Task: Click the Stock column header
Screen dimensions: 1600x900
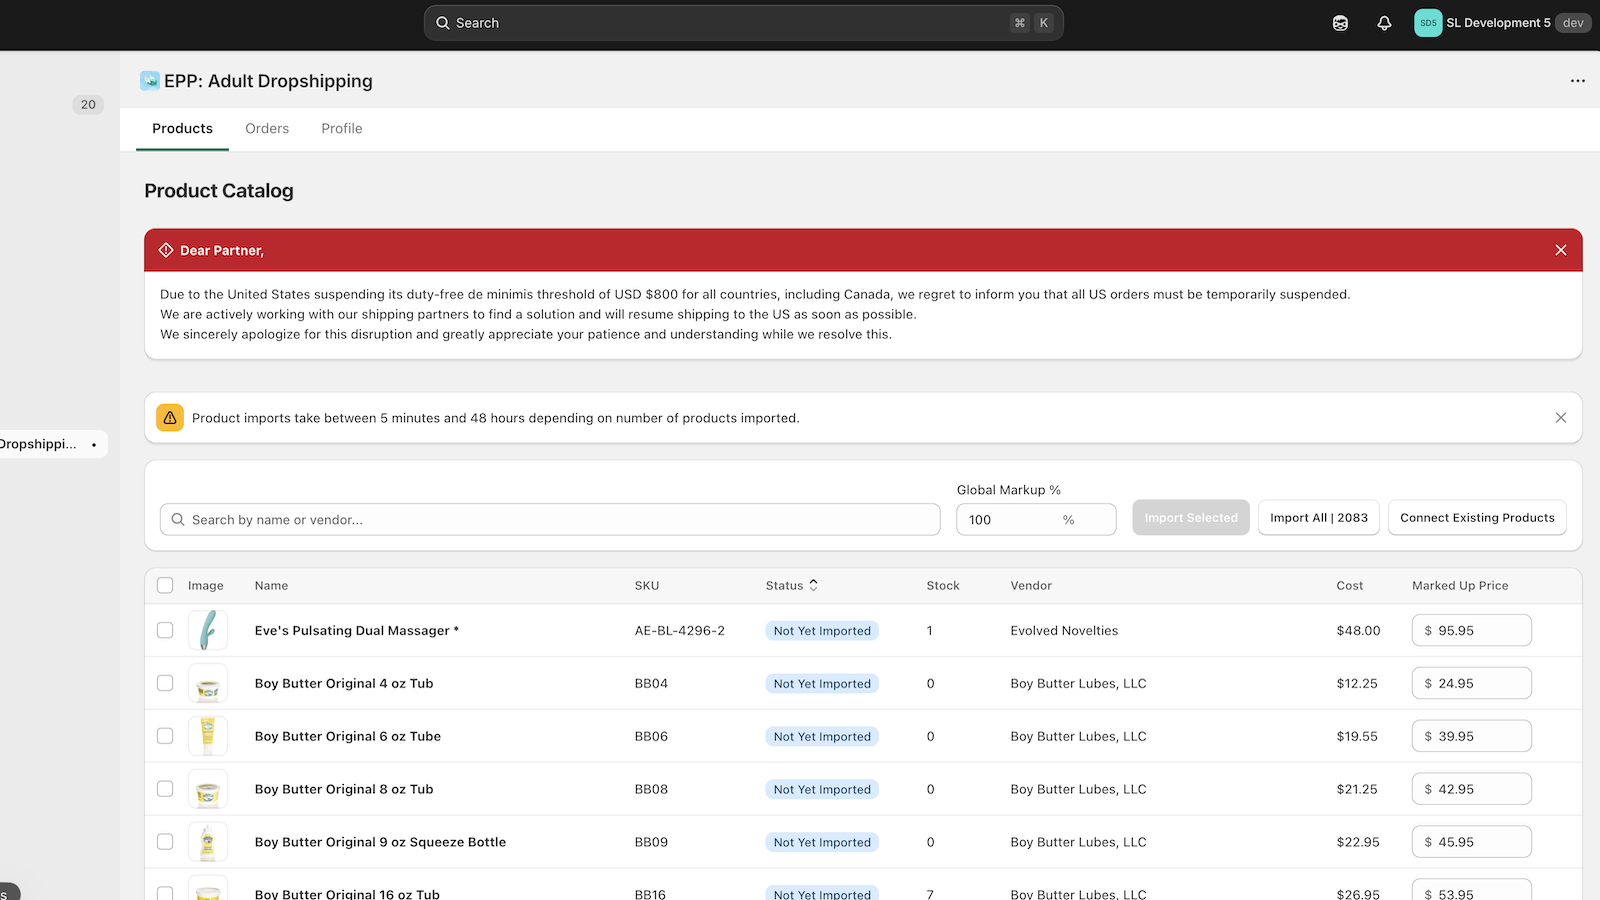Action: click(943, 586)
